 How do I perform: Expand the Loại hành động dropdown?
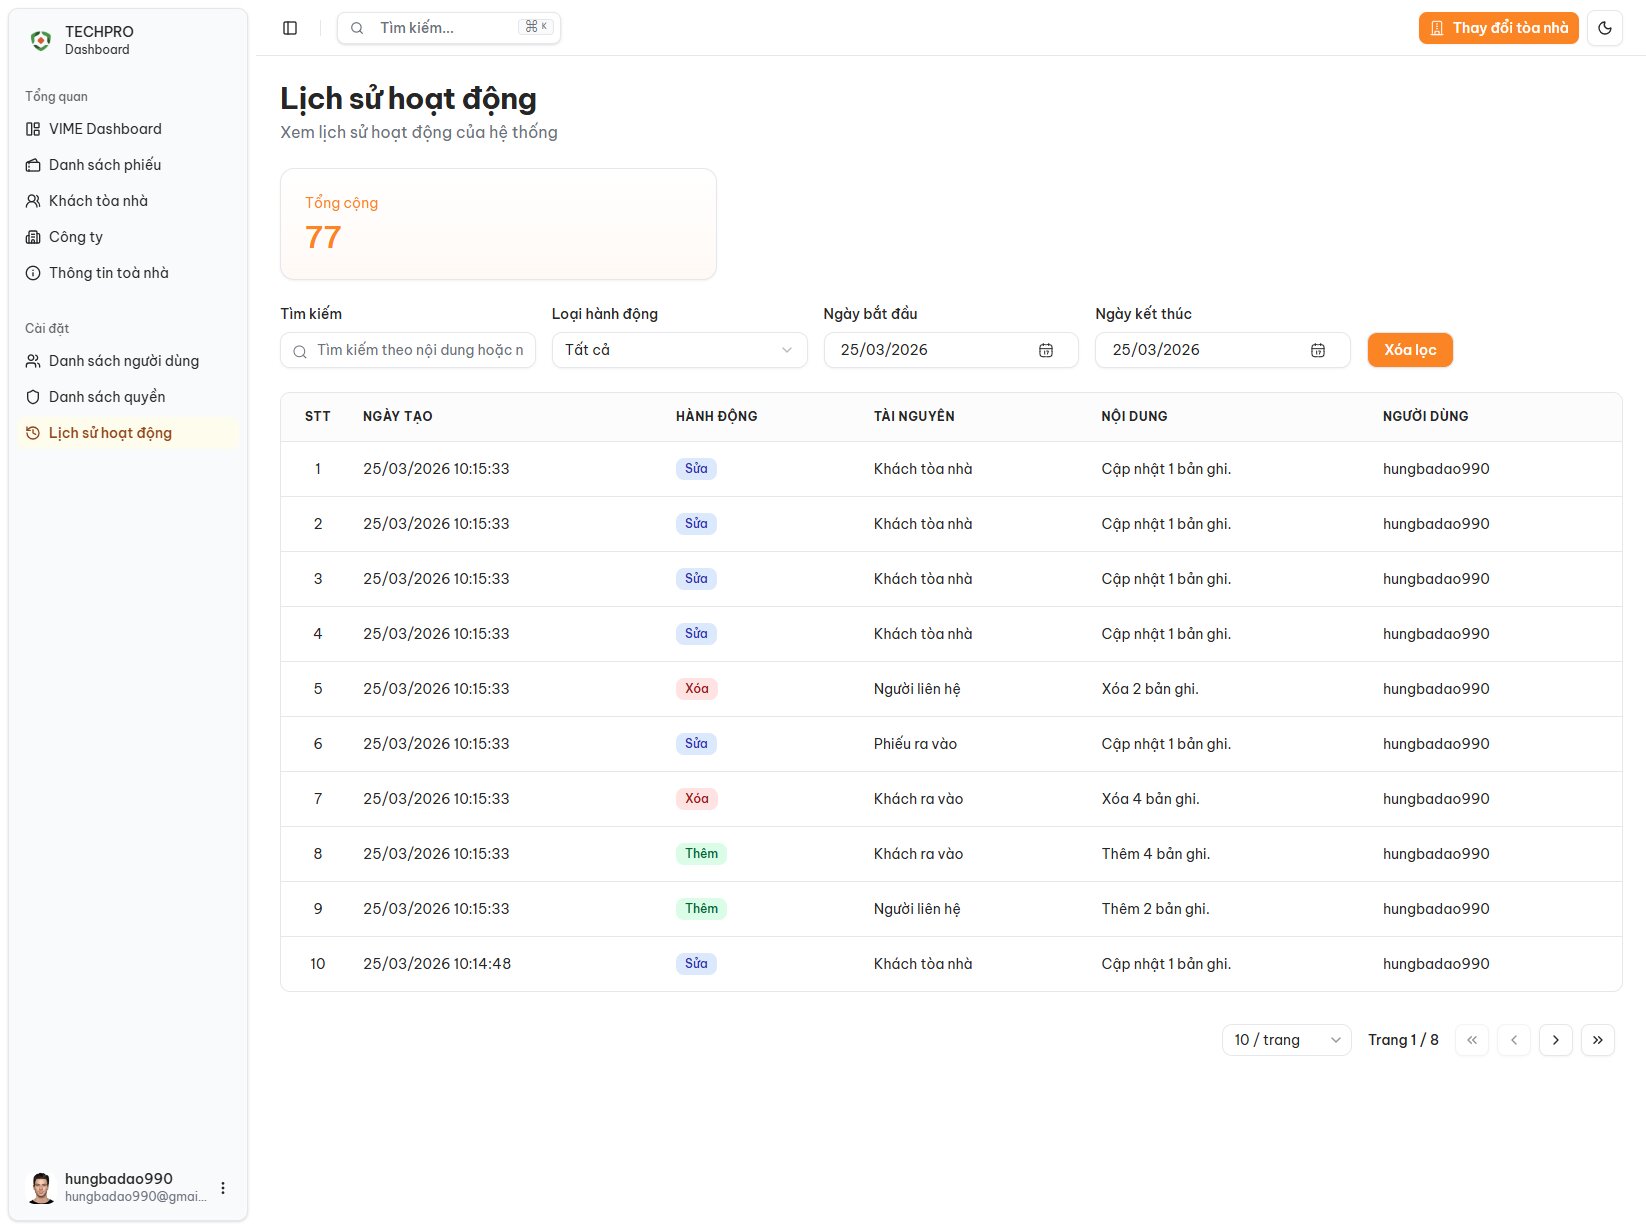click(679, 350)
